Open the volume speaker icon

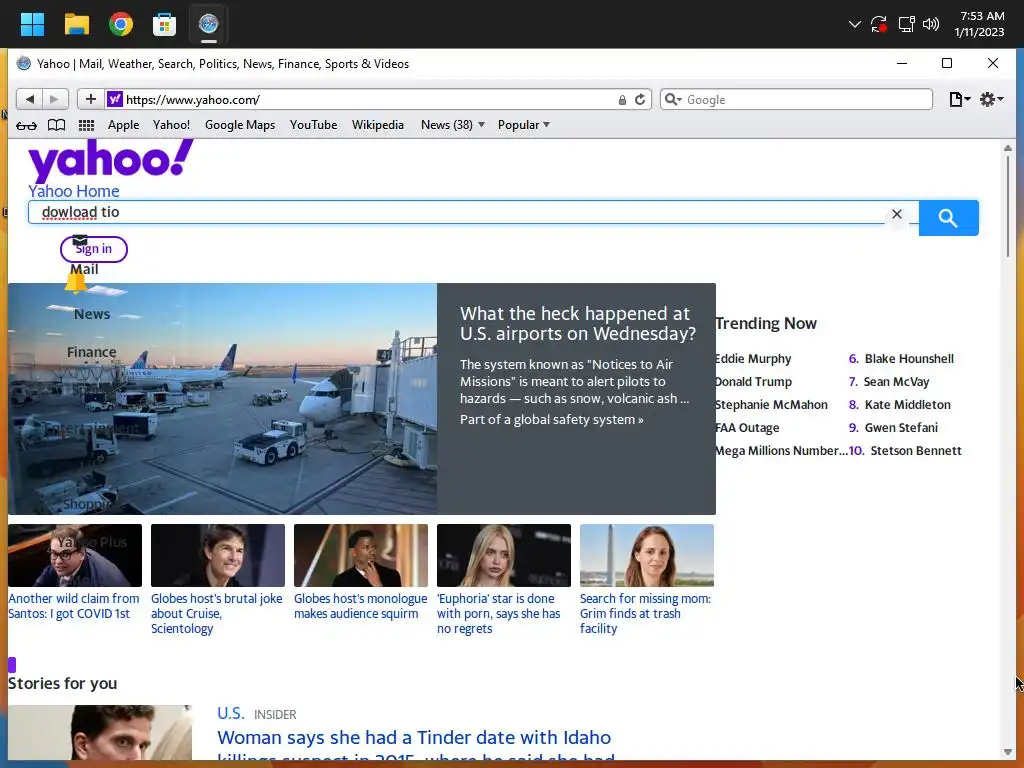click(x=931, y=24)
